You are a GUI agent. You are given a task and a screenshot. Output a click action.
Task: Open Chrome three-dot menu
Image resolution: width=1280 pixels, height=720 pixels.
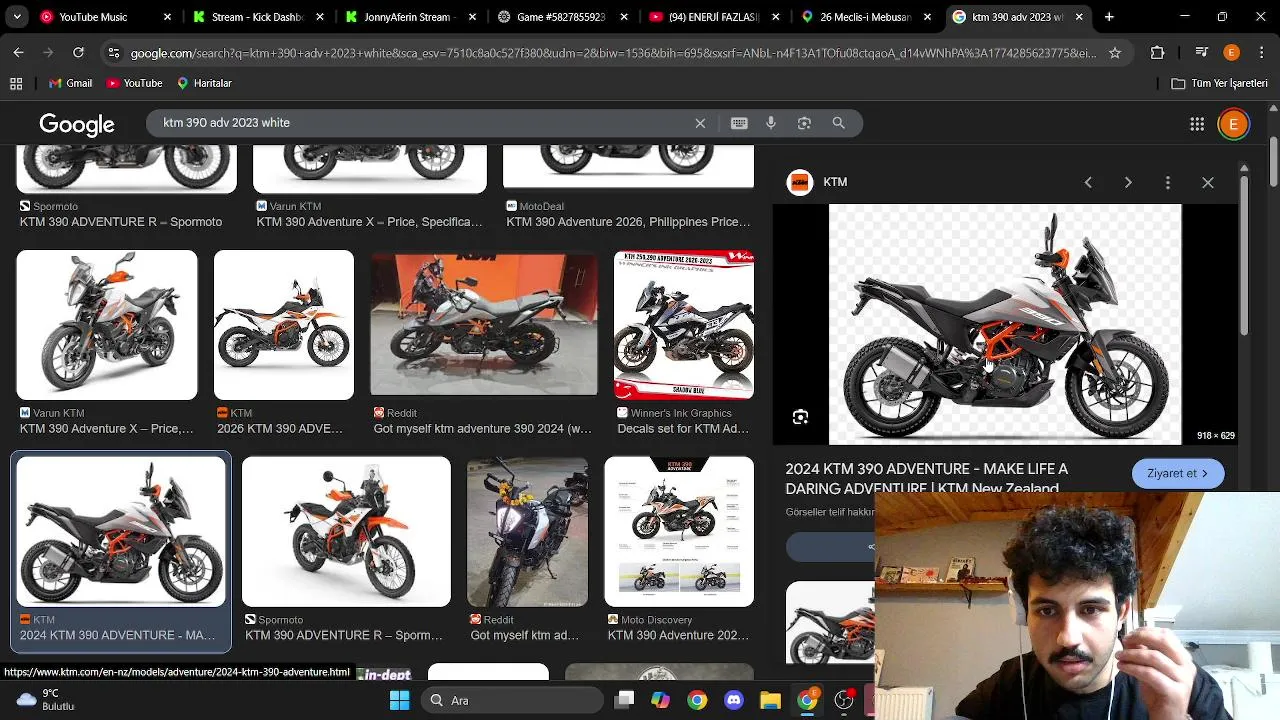1261,53
